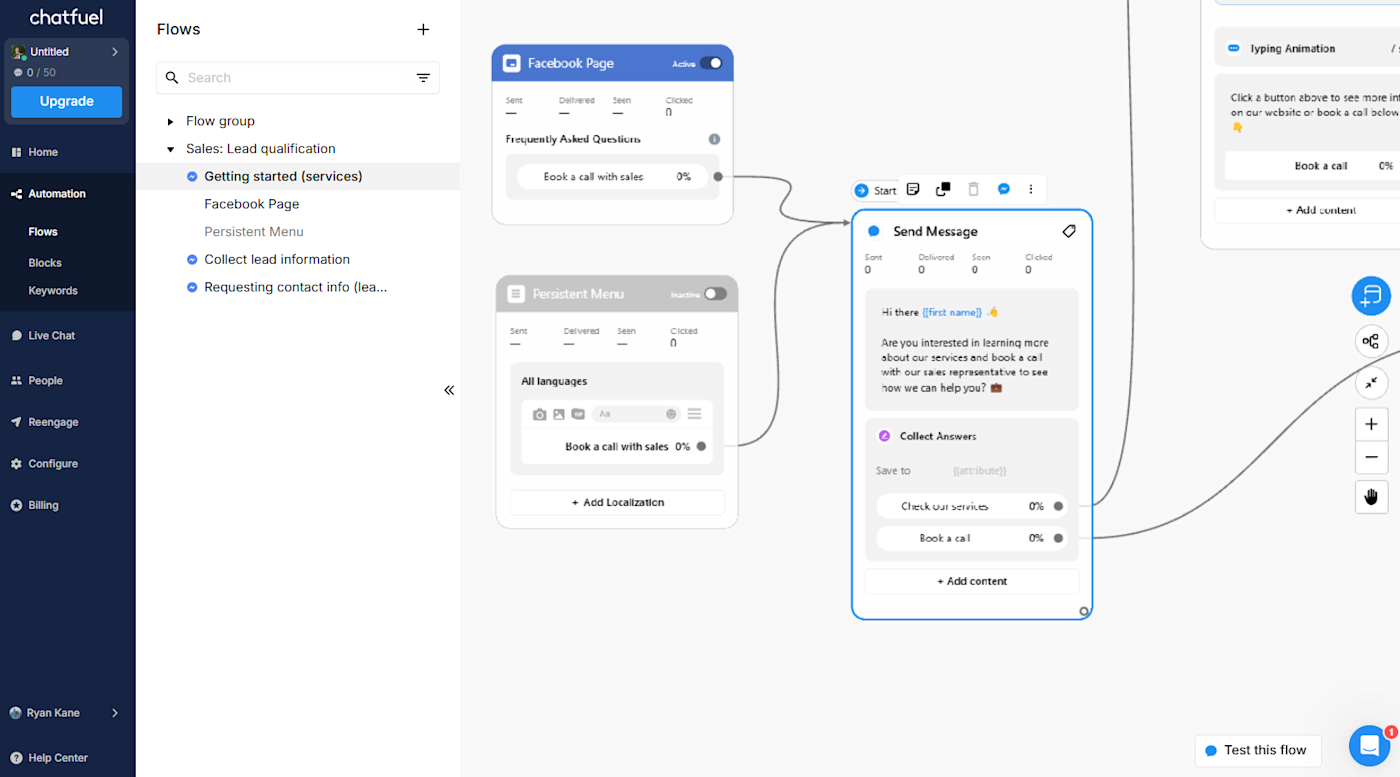Toggle the Persistent Menu Inactive switch

pyautogui.click(x=715, y=294)
